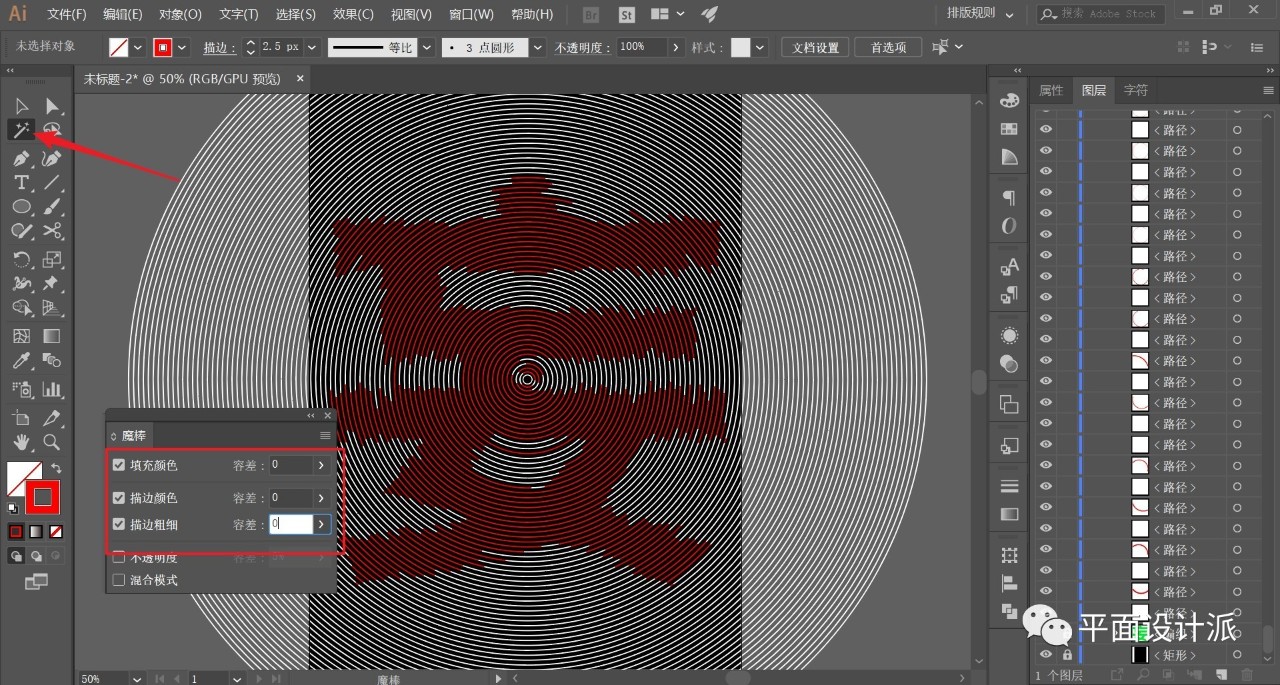This screenshot has width=1280, height=685.
Task: Select the Eyedropper tool
Action: [21, 361]
